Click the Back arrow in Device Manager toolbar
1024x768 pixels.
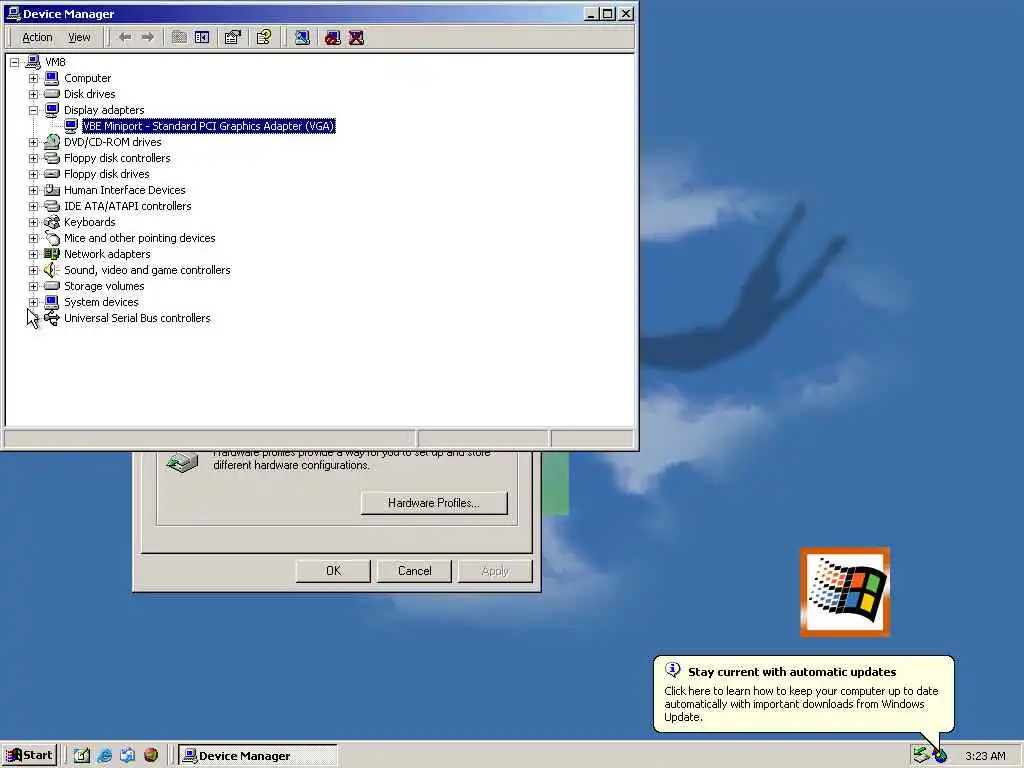click(125, 37)
